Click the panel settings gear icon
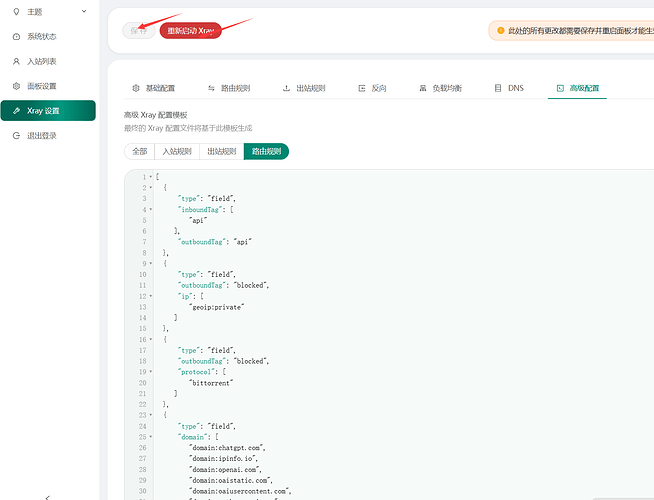 [x=16, y=86]
